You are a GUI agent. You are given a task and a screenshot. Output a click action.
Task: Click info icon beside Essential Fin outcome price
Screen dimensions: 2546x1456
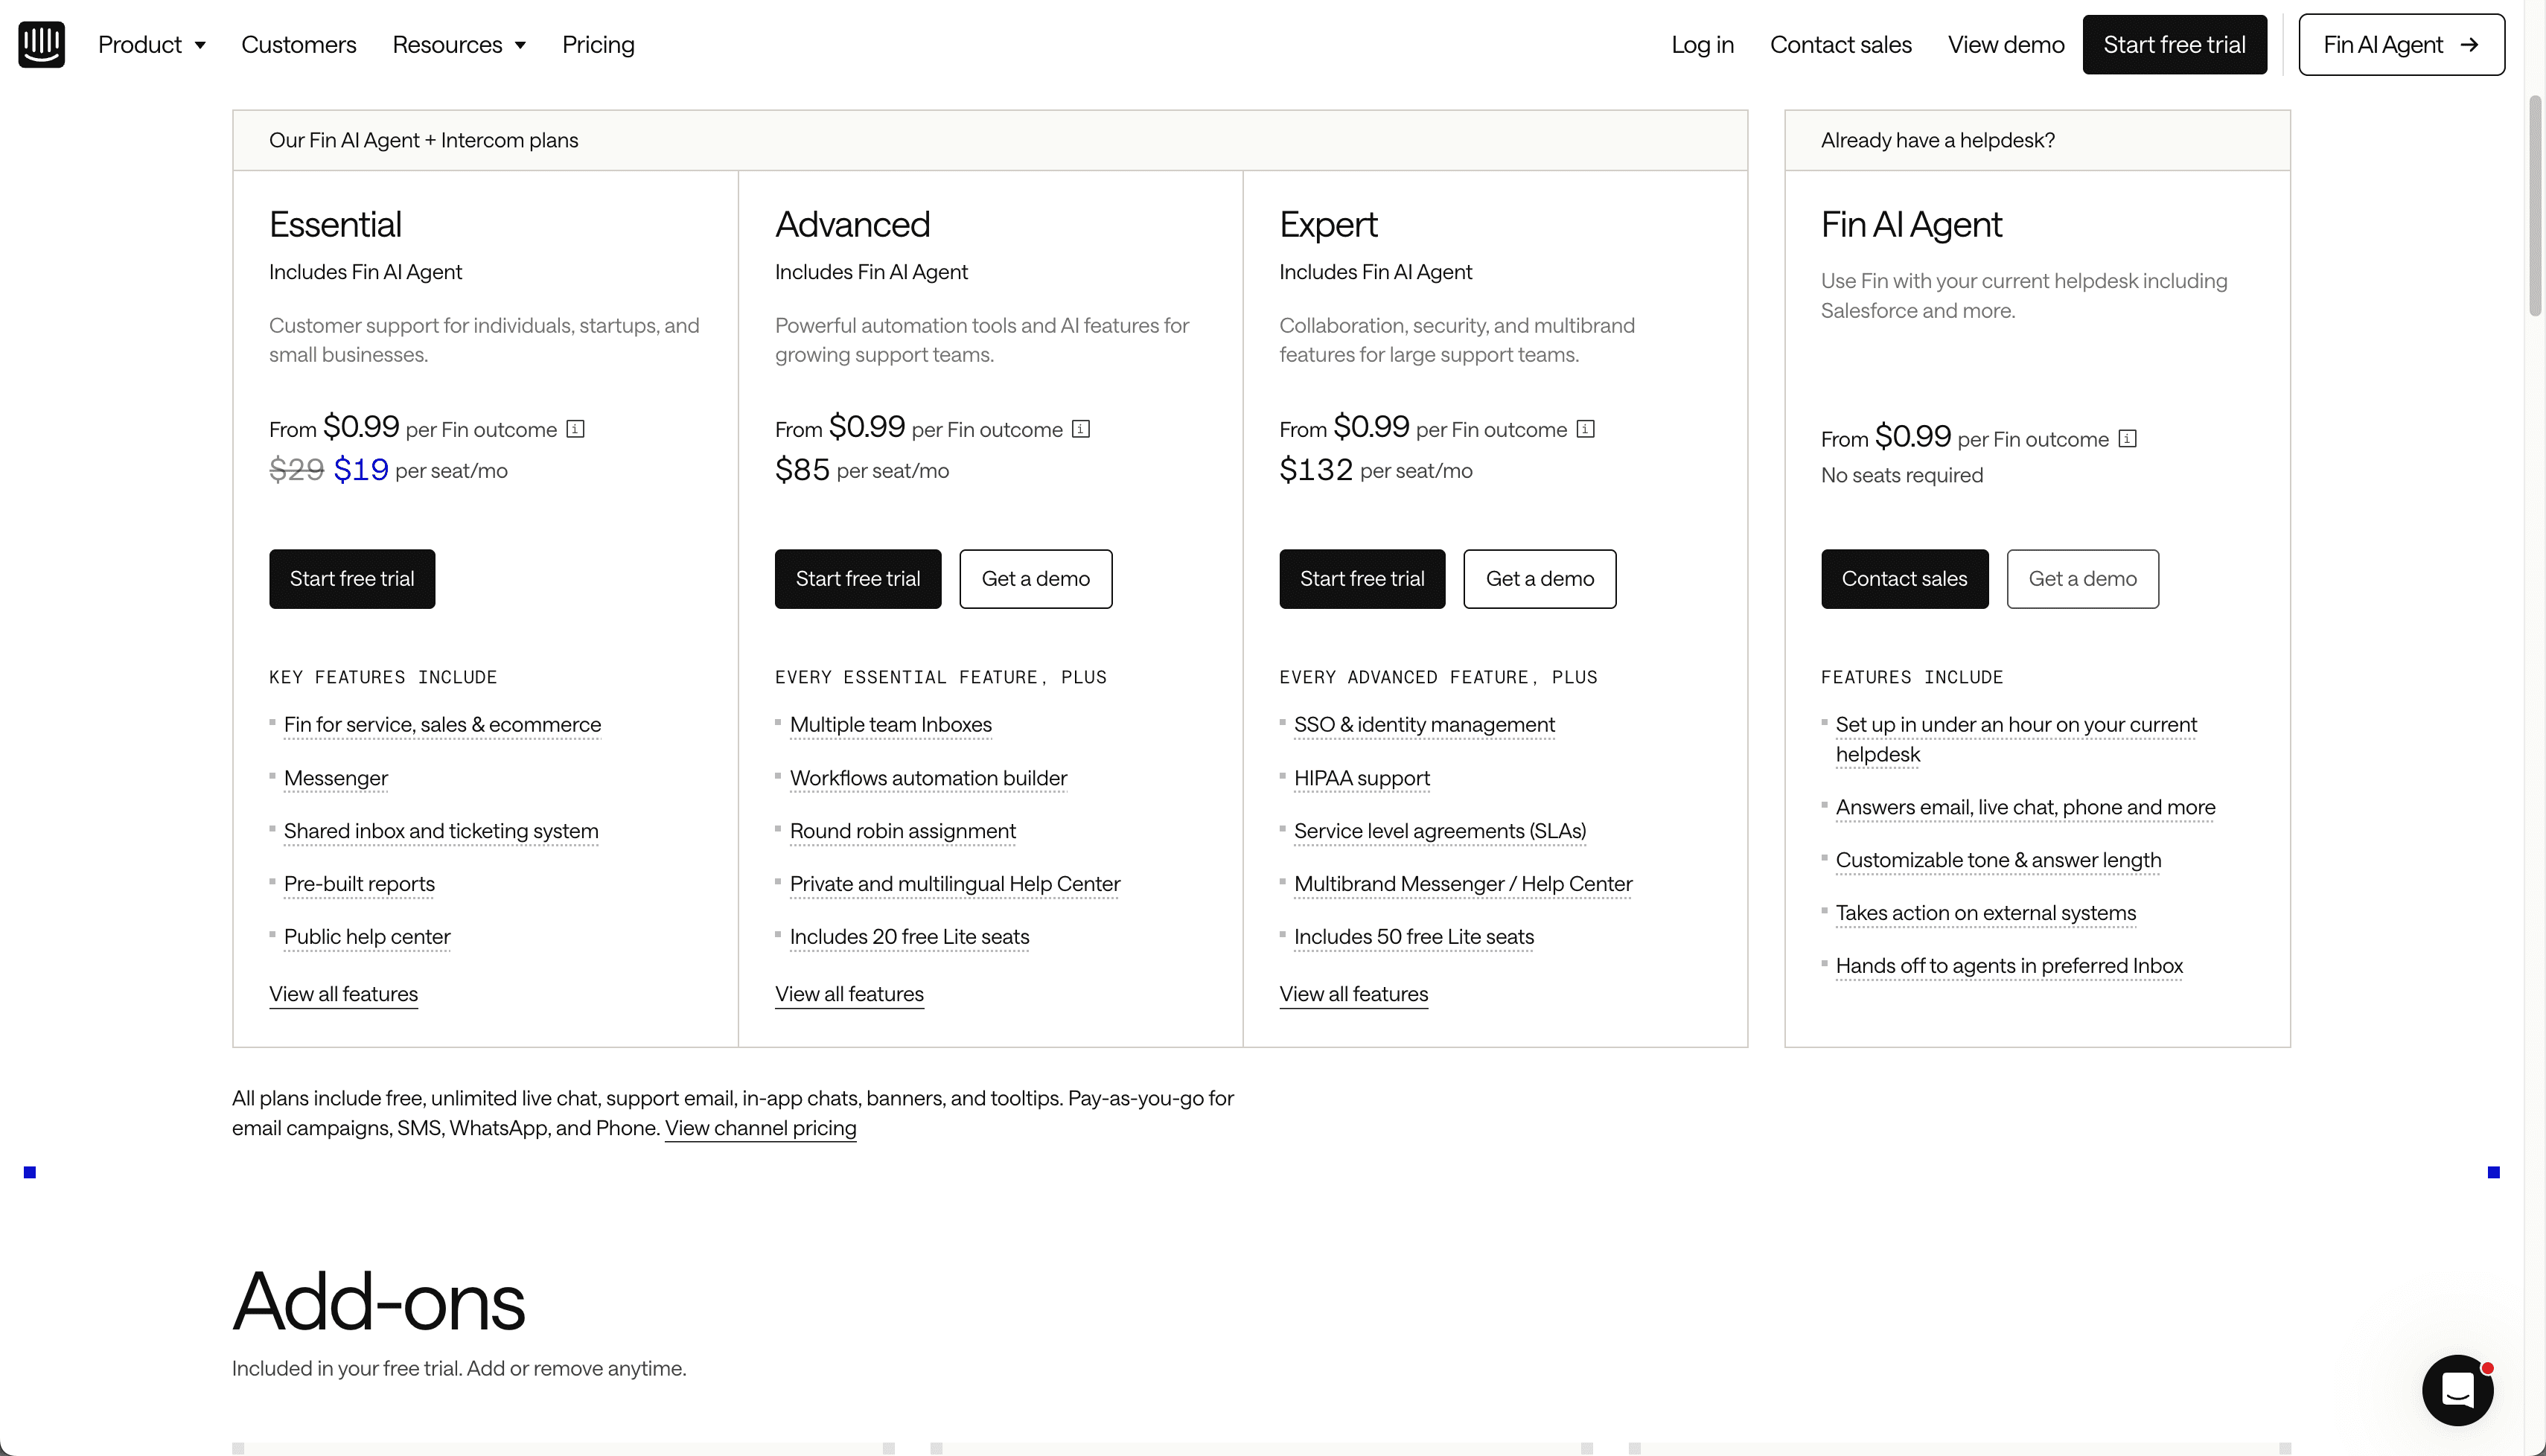pyautogui.click(x=575, y=429)
